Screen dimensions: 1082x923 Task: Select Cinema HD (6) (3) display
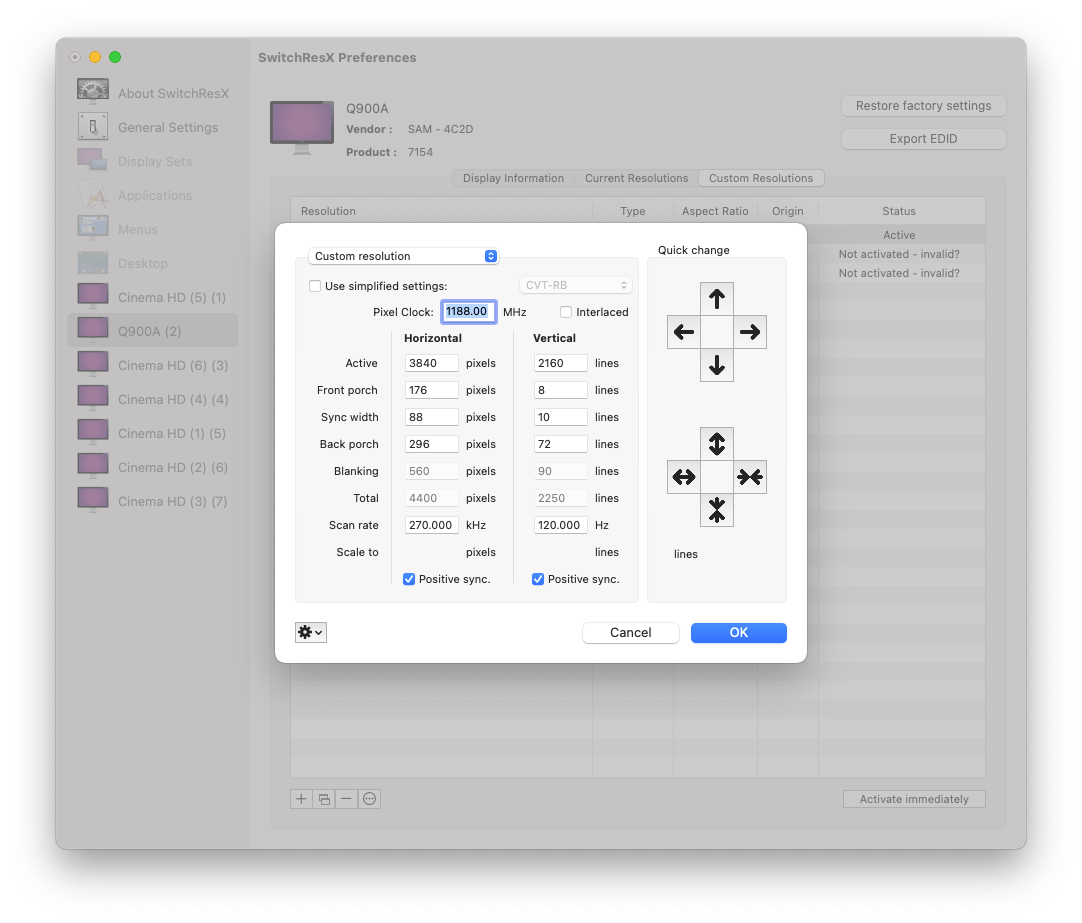[153, 365]
